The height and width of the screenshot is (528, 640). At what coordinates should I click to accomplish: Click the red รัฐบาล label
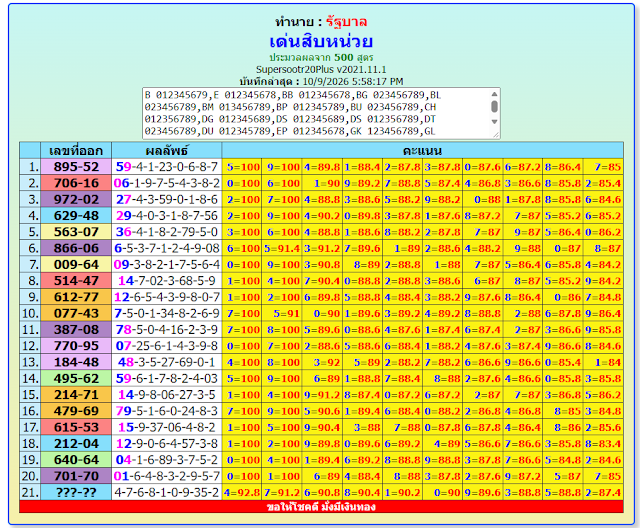point(346,22)
